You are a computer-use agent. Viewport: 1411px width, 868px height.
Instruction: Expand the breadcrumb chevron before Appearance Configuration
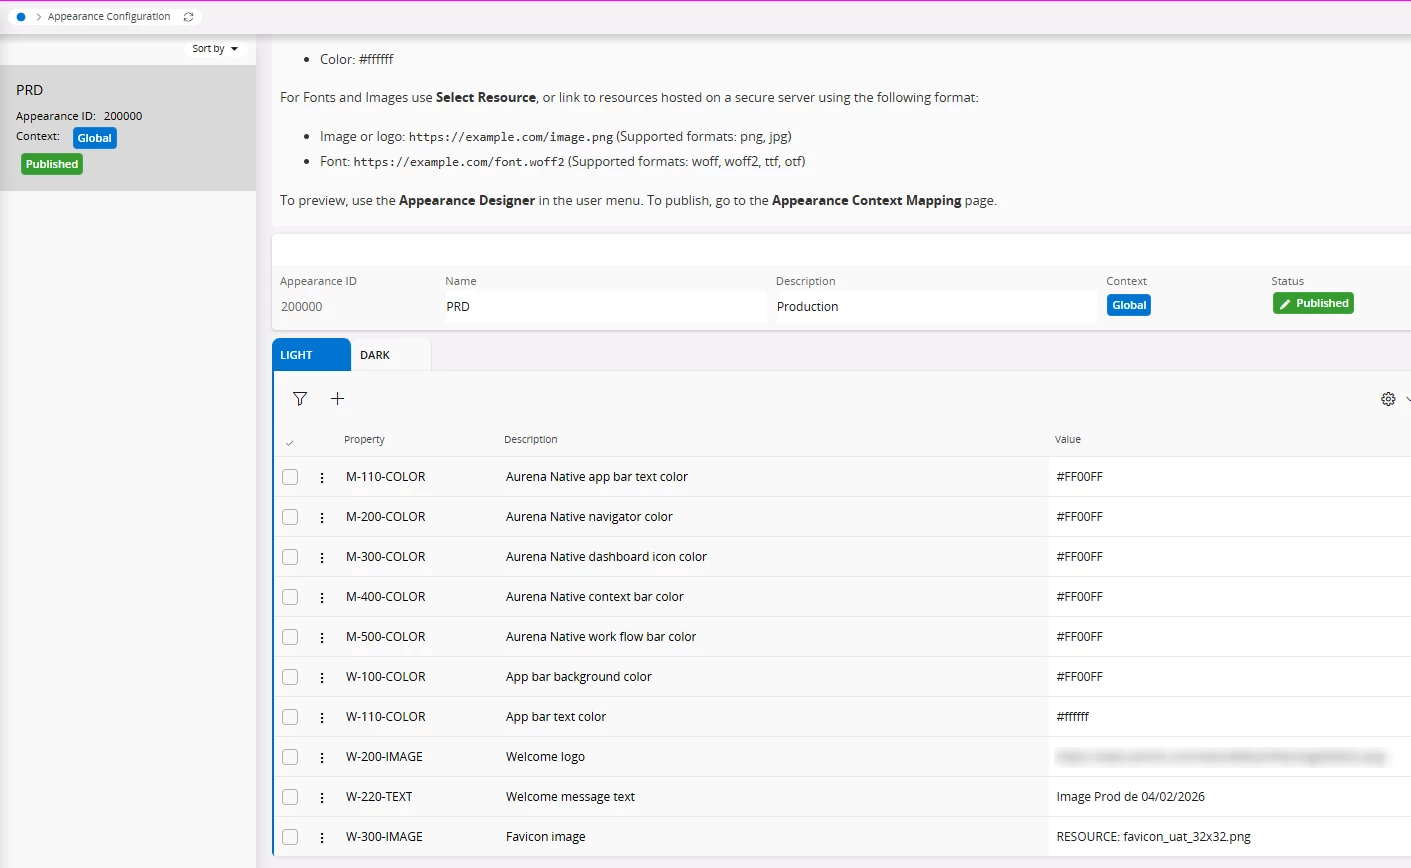click(x=38, y=17)
